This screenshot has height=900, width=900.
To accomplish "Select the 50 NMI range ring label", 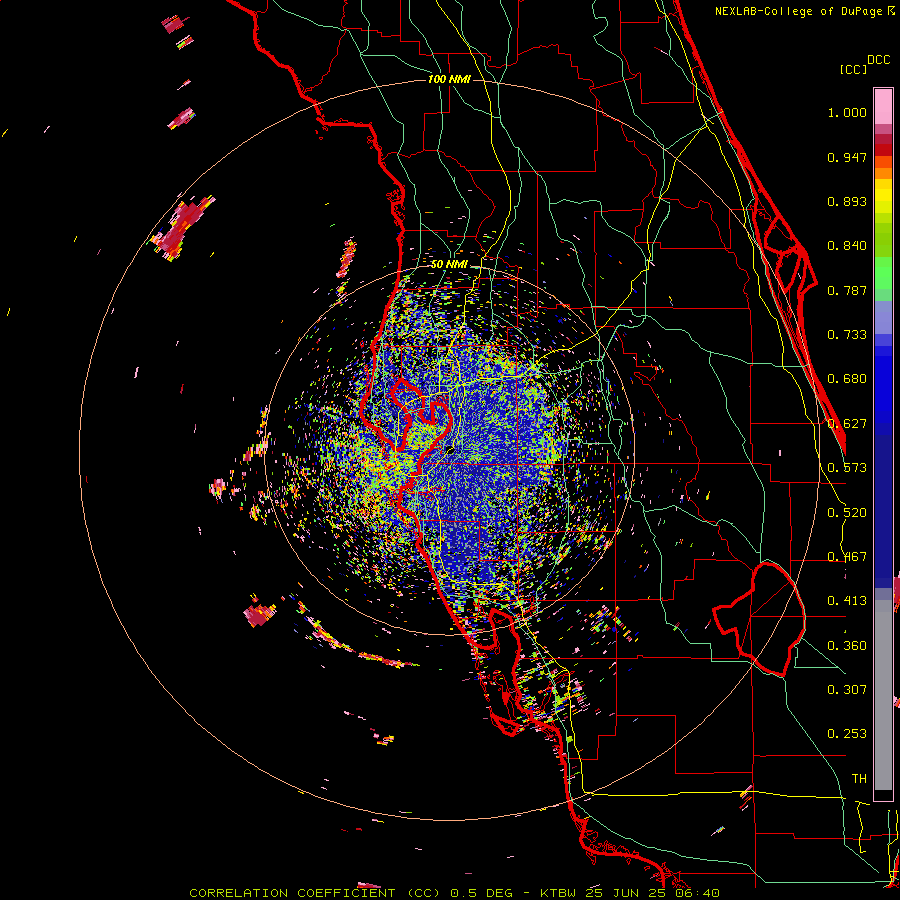I will 449,265.
